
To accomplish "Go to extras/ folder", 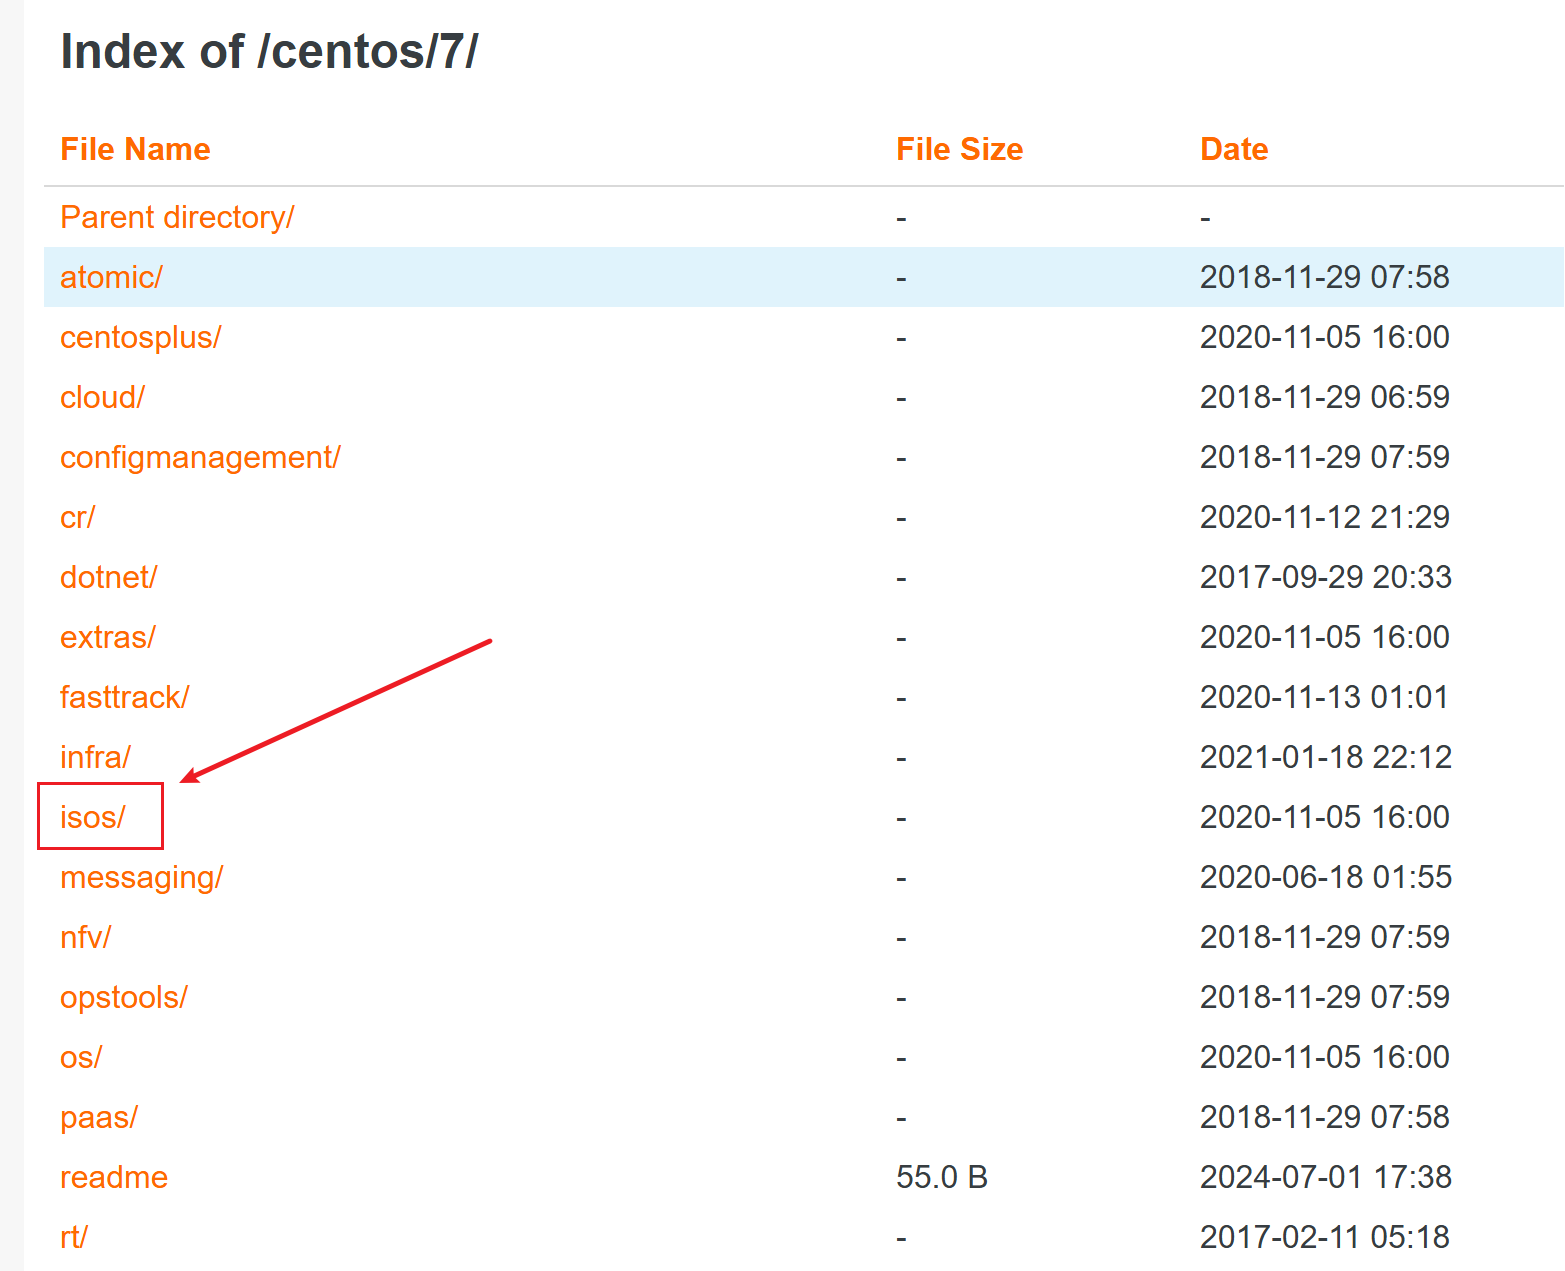I will (108, 637).
